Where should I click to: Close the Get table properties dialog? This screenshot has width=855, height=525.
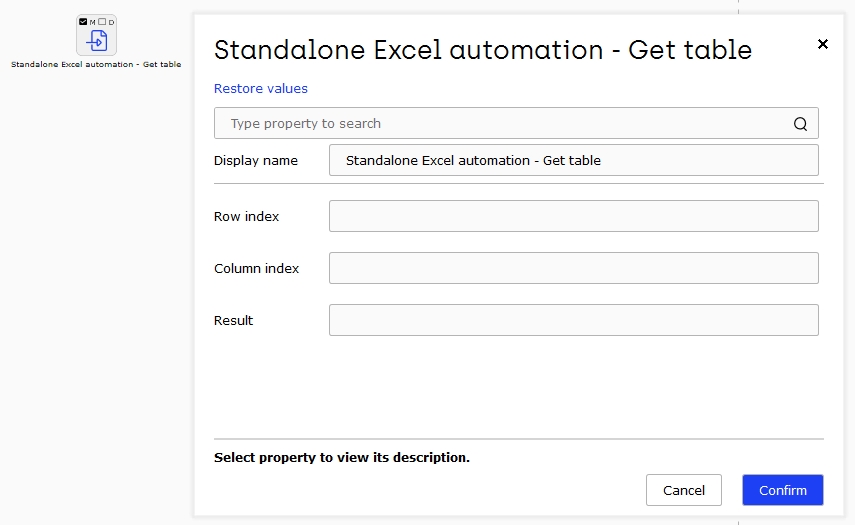[823, 44]
